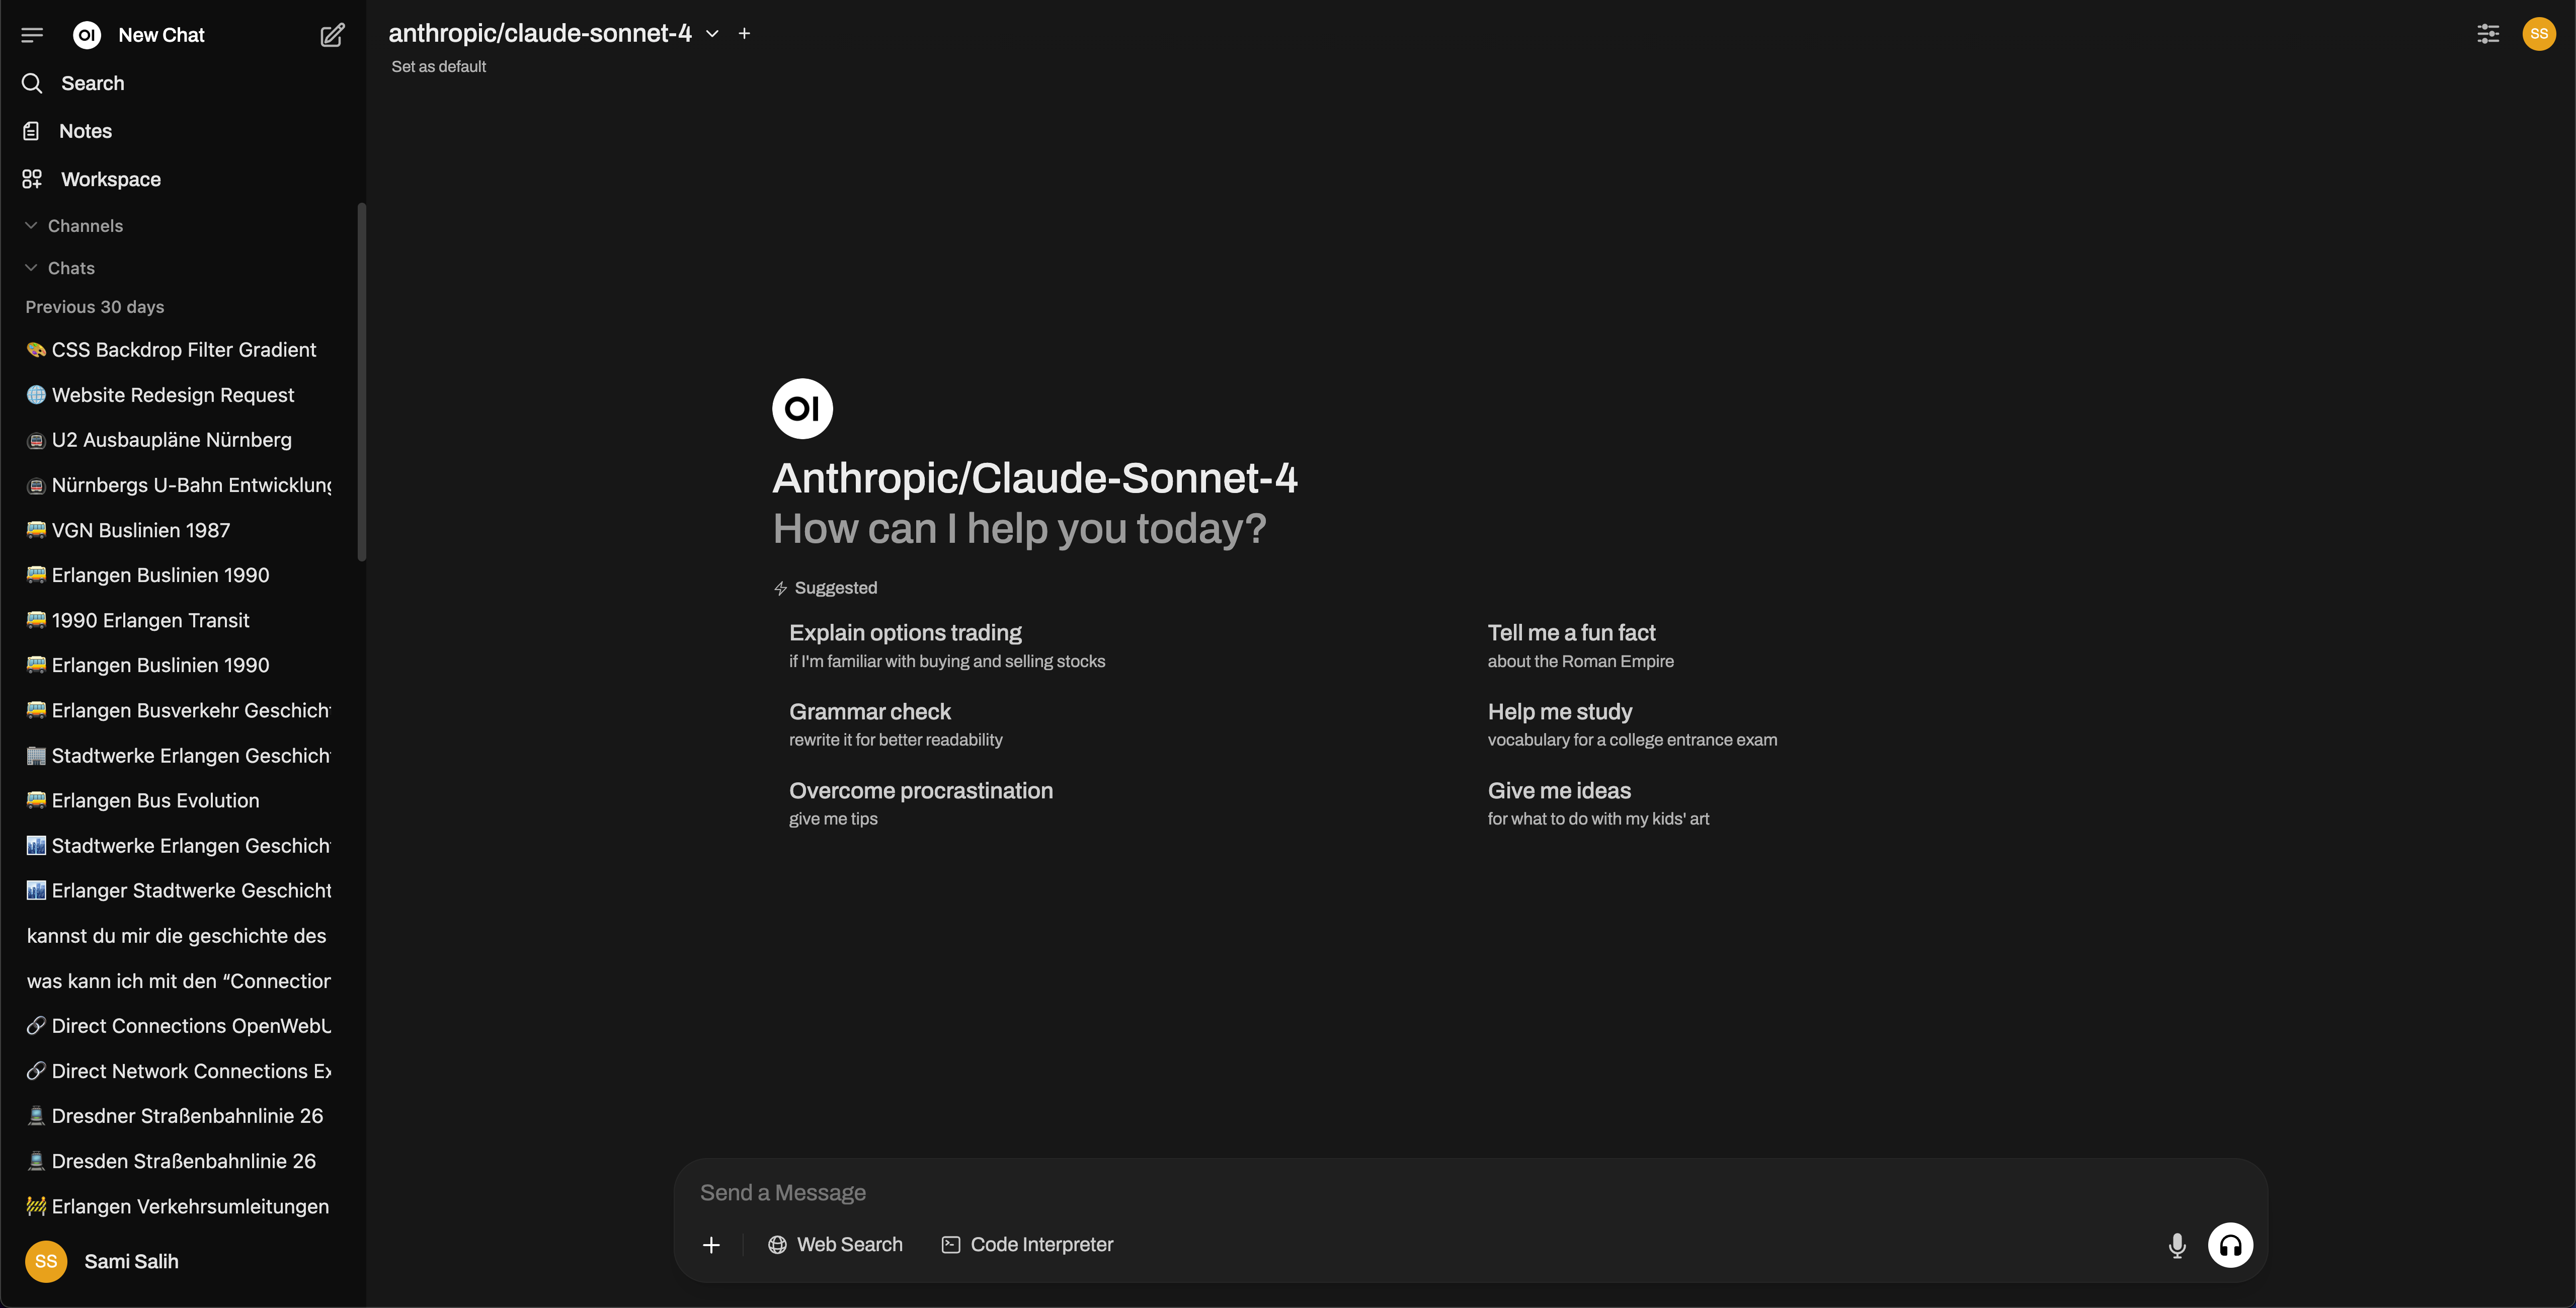Click the Open WebUI logo beside New Chat
The image size is (2576, 1308).
coord(87,35)
